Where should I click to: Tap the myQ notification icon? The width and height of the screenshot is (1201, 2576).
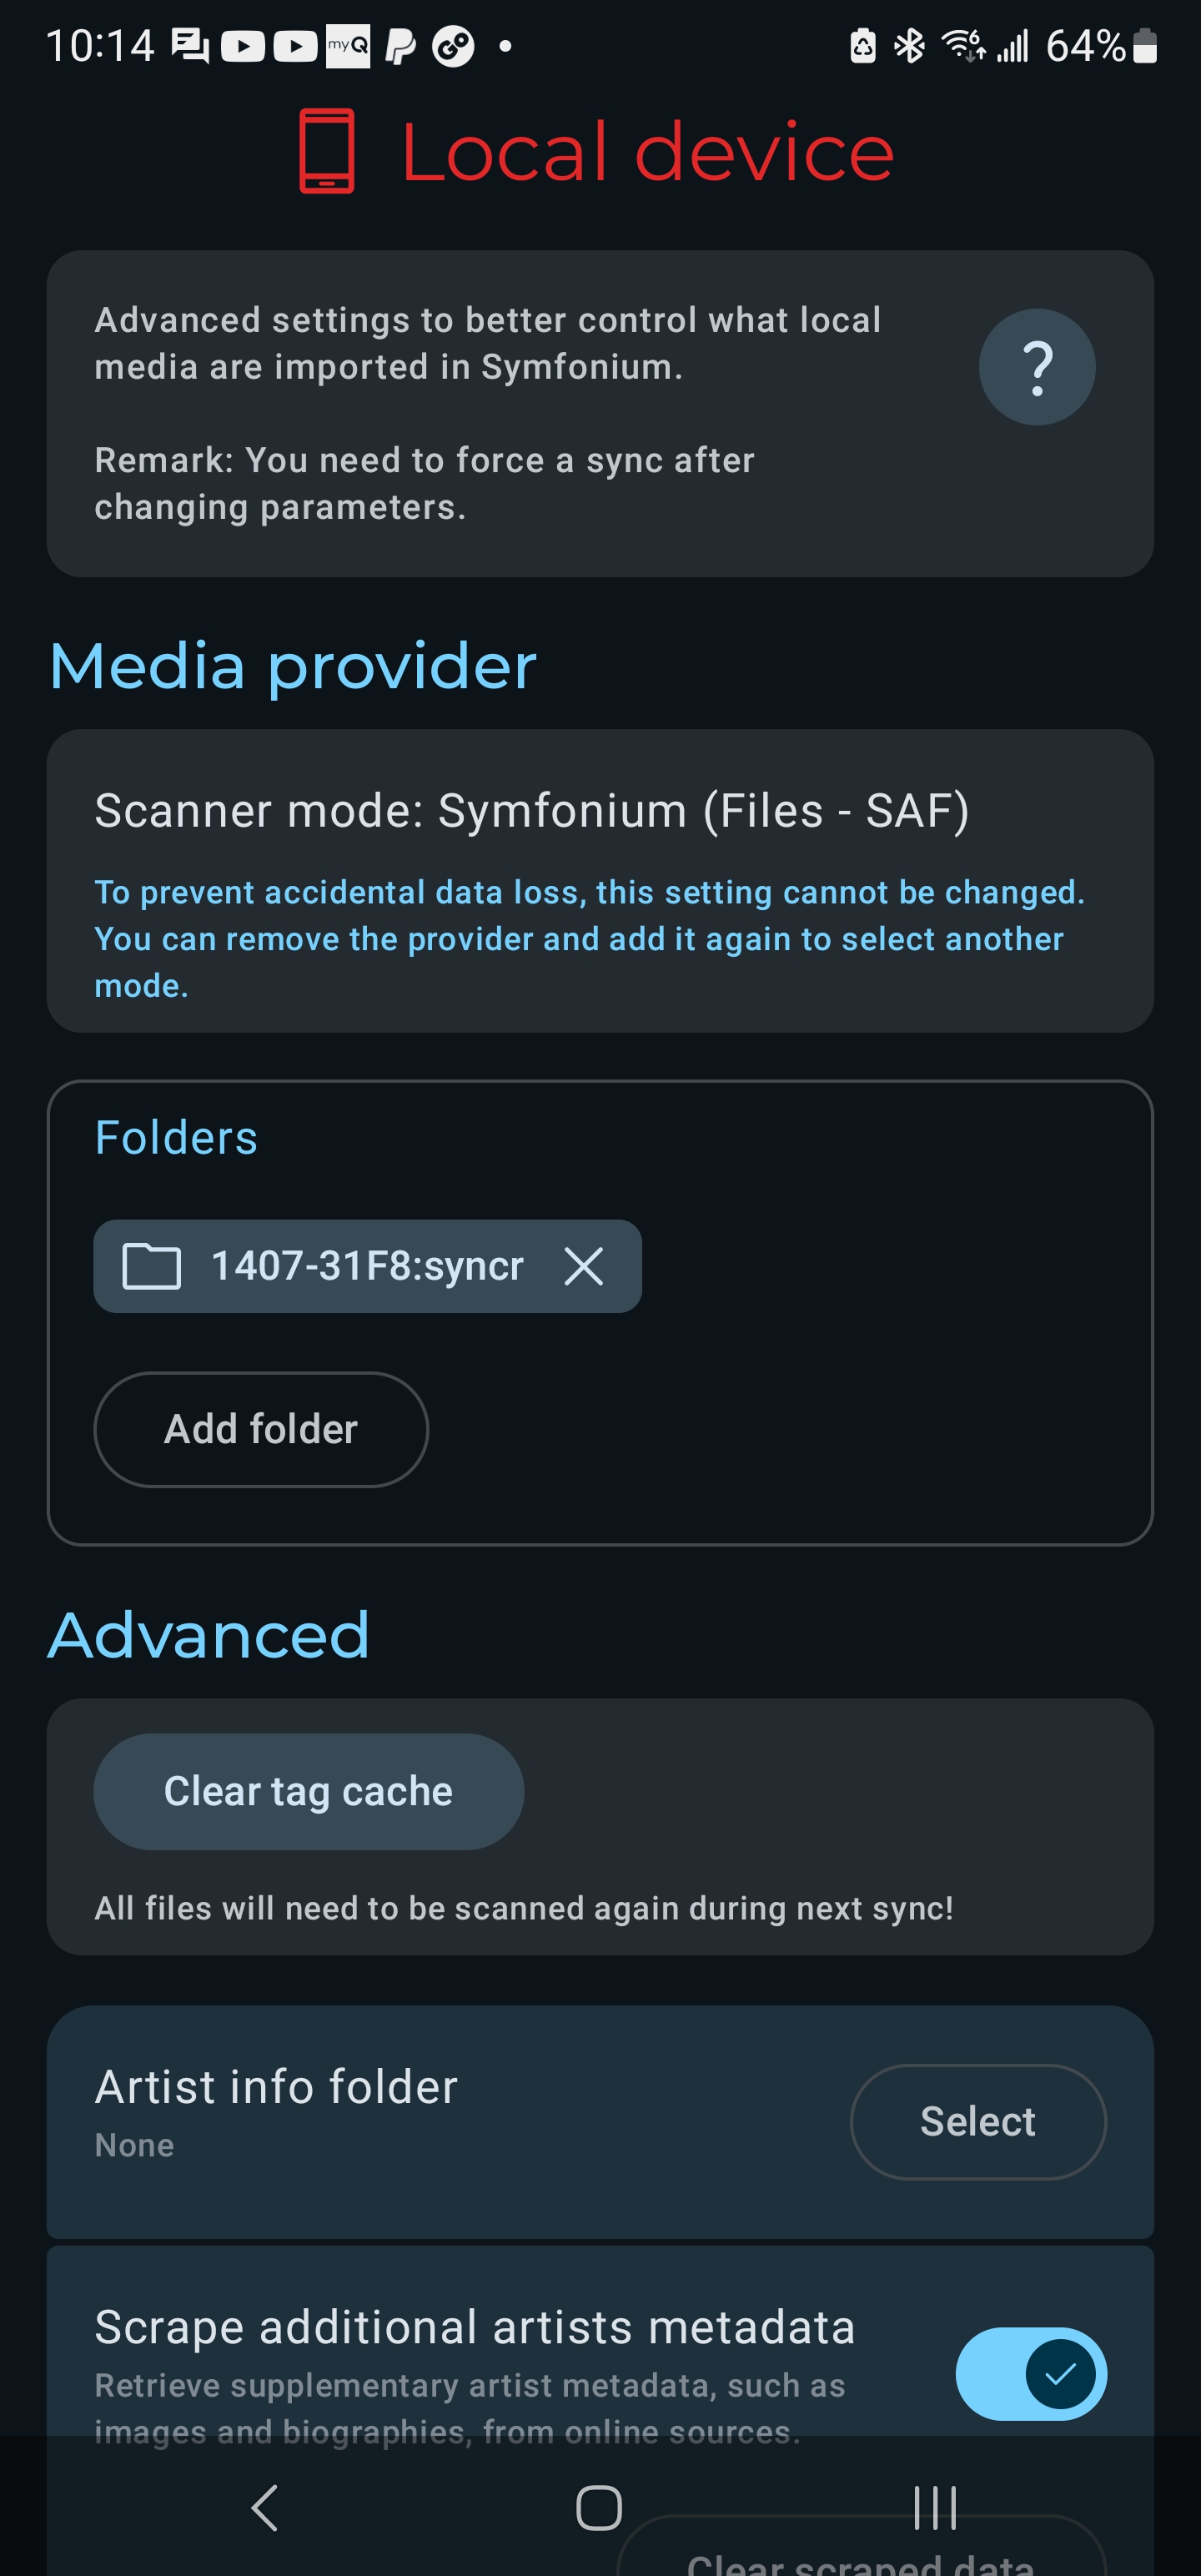[x=347, y=46]
